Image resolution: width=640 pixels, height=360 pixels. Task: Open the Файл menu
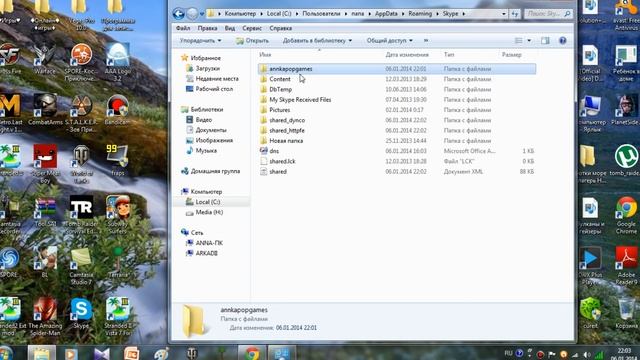coord(183,28)
